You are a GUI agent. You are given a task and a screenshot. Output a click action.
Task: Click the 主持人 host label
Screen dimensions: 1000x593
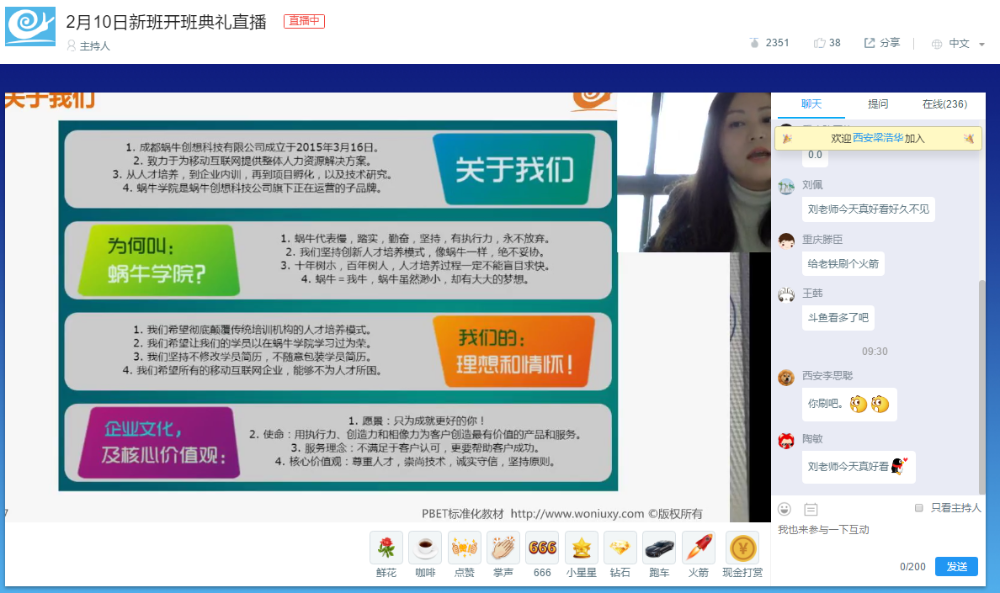pos(95,46)
